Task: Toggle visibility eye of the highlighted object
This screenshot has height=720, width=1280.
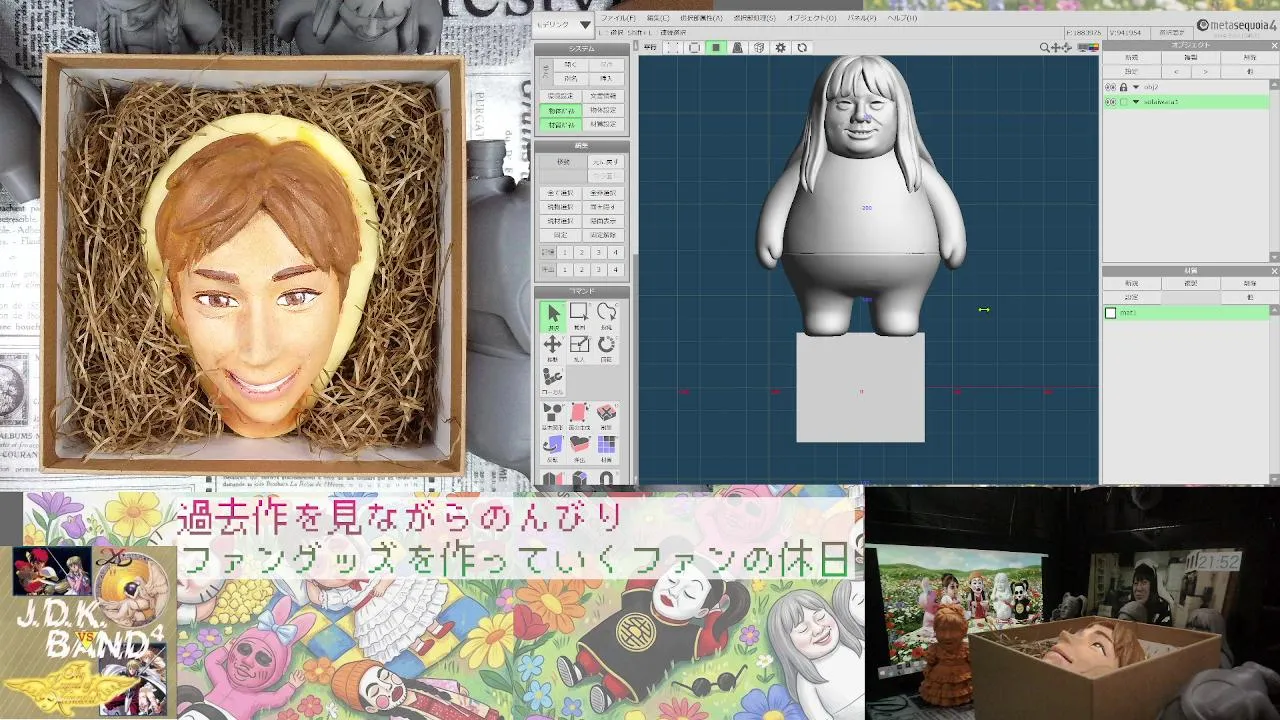Action: 1110,102
